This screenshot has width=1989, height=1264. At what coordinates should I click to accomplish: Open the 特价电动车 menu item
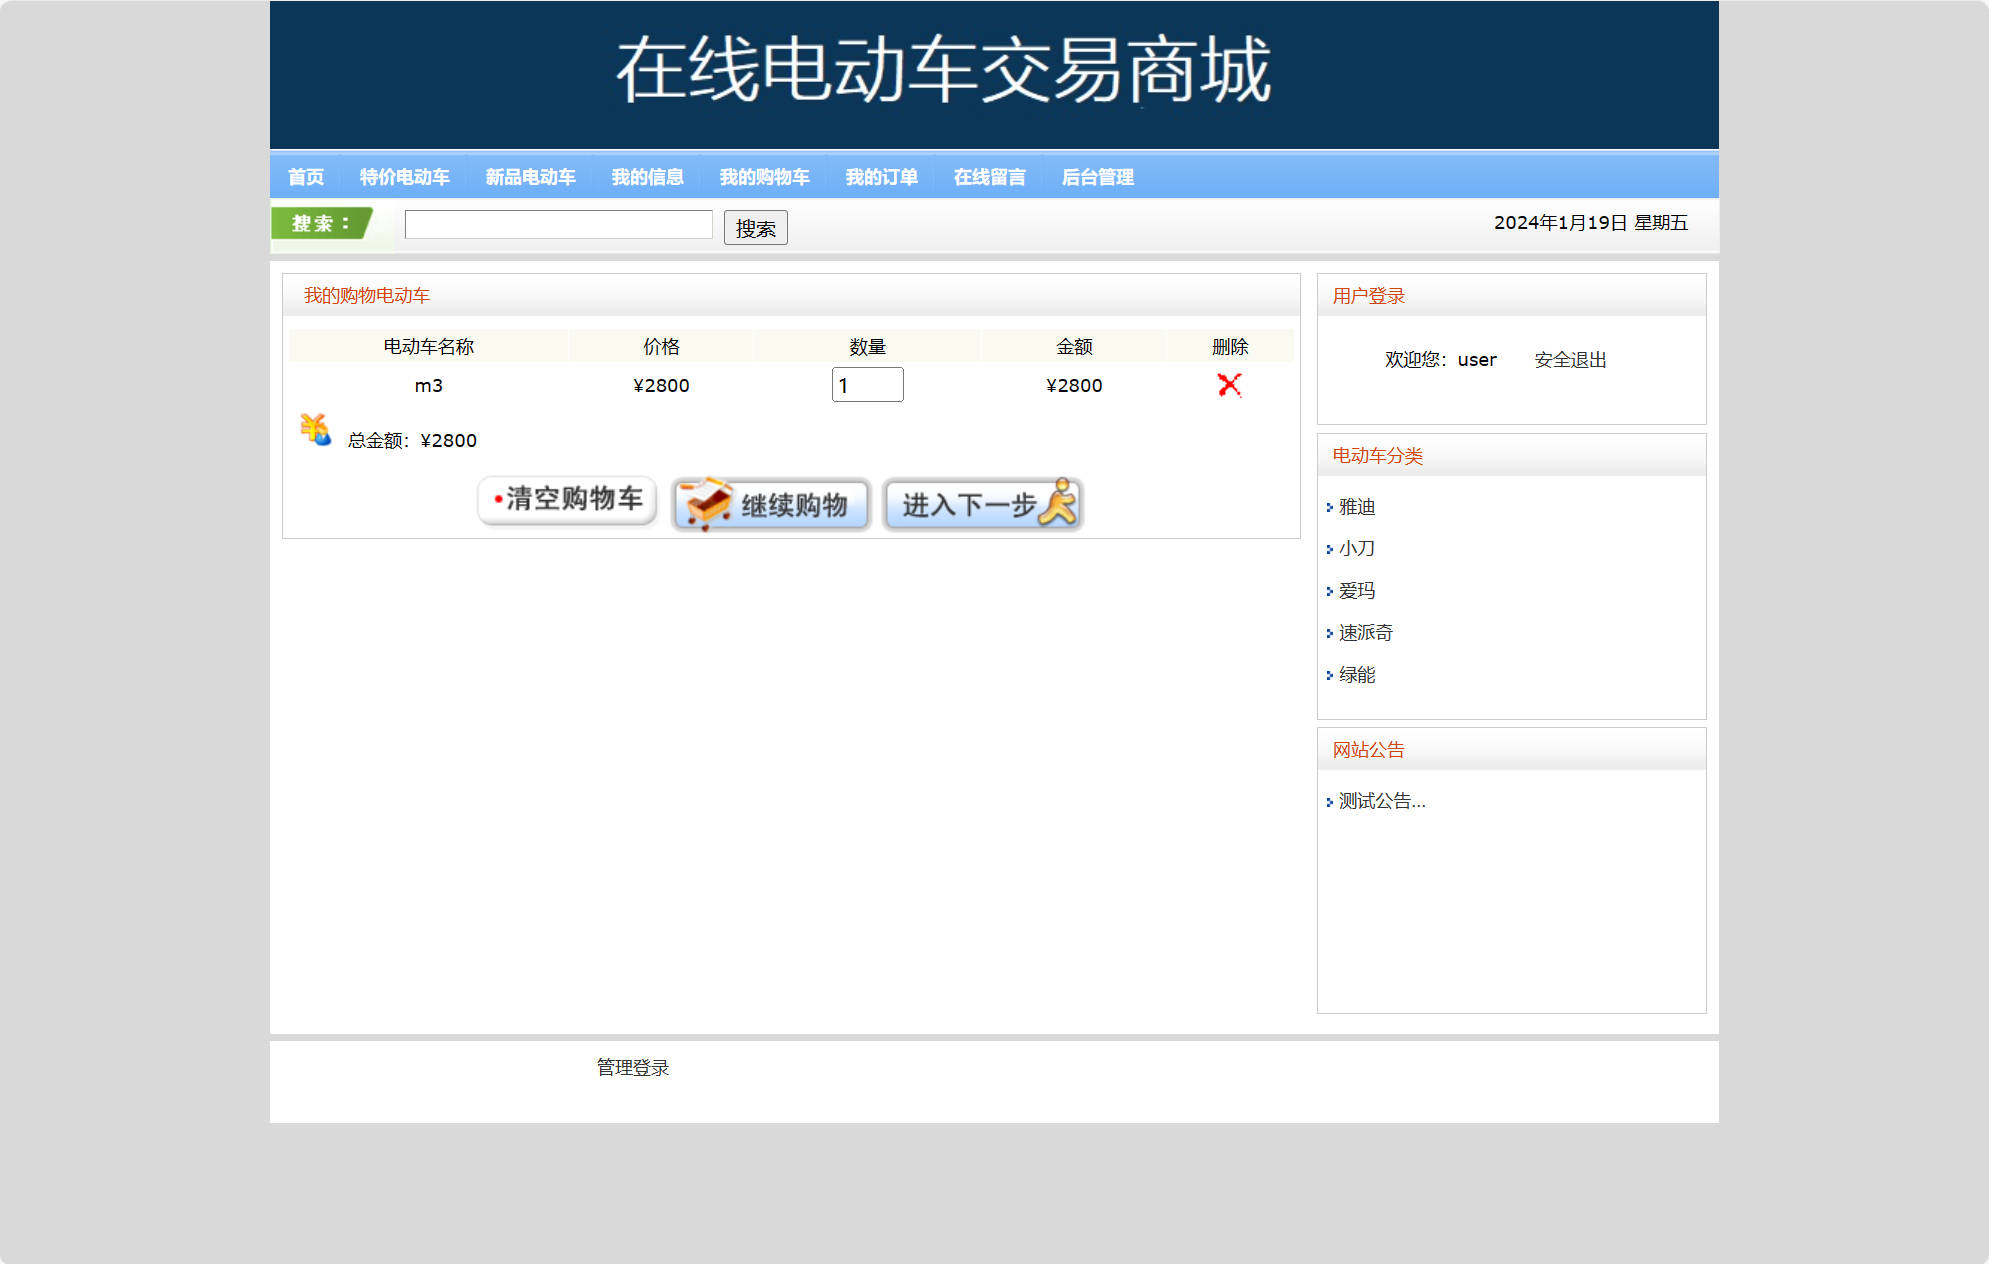click(403, 176)
